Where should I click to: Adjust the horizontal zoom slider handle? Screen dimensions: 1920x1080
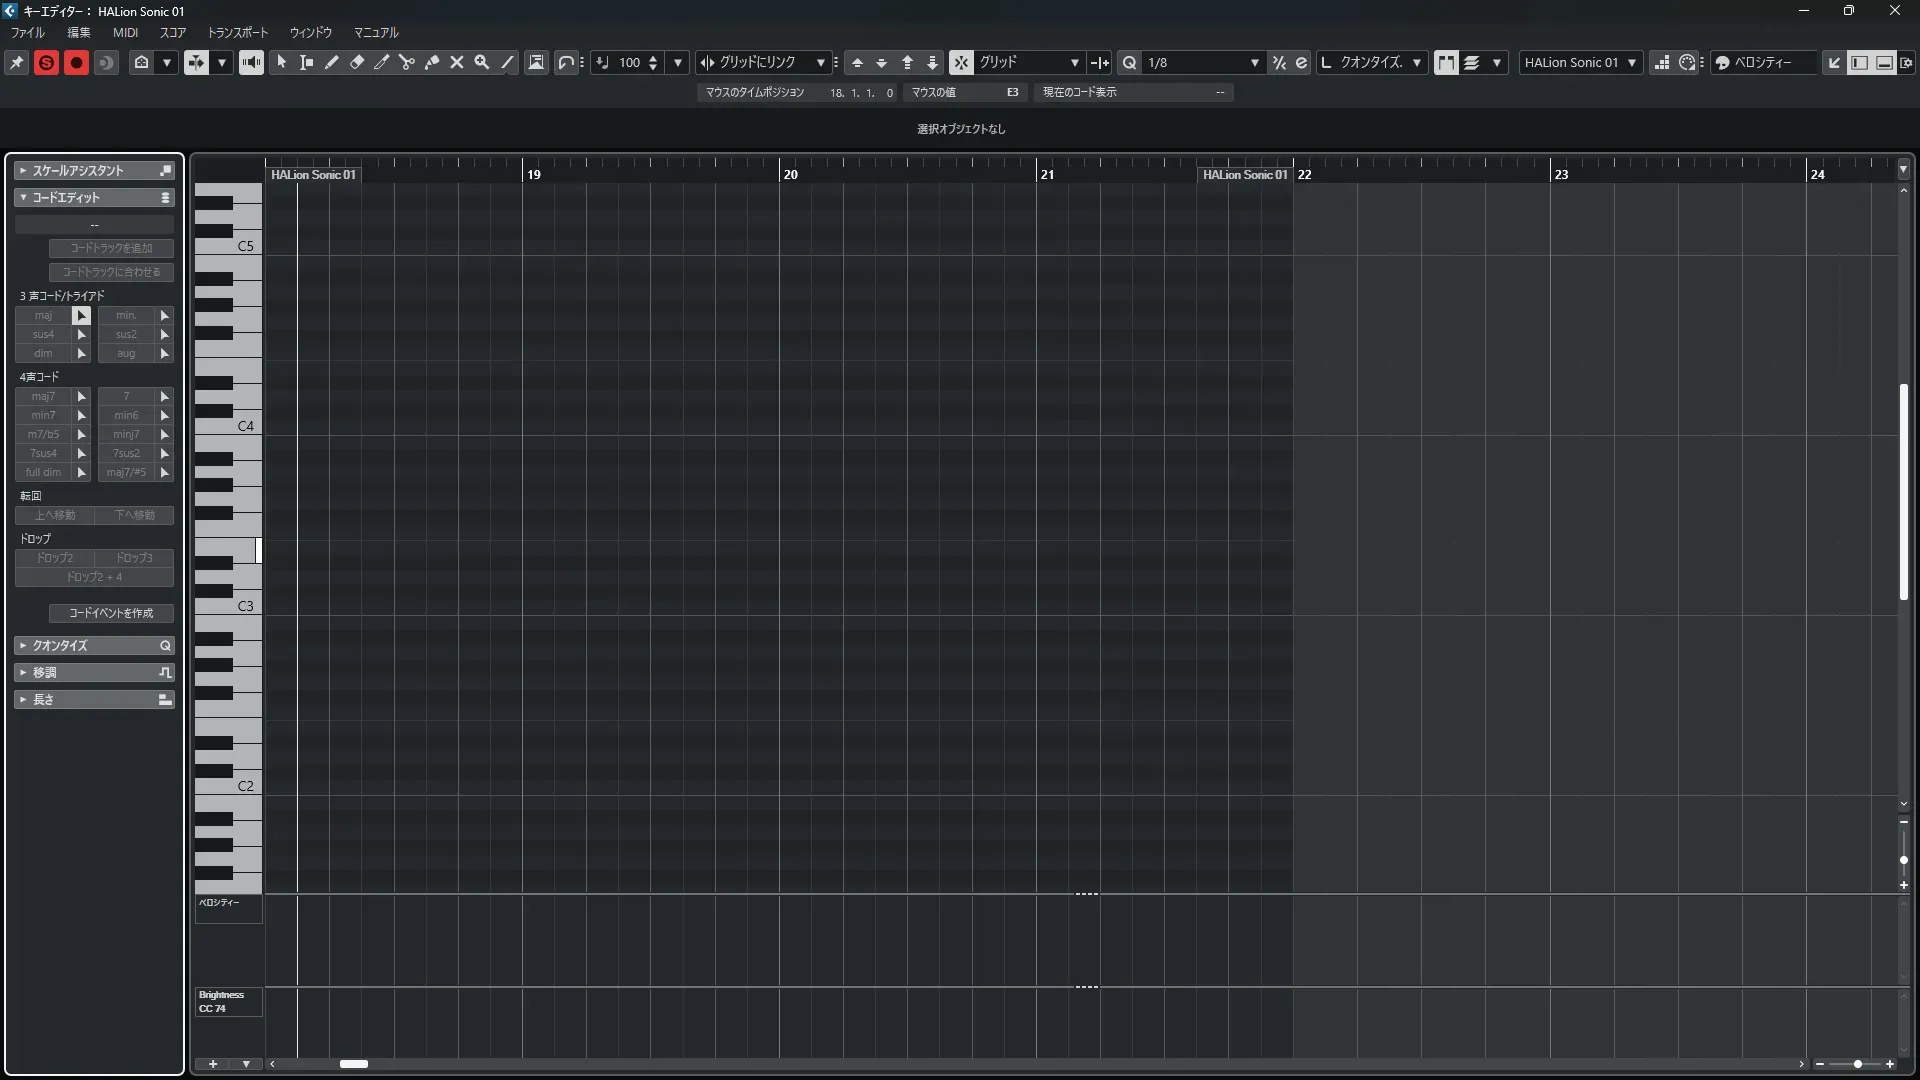tap(1857, 1064)
